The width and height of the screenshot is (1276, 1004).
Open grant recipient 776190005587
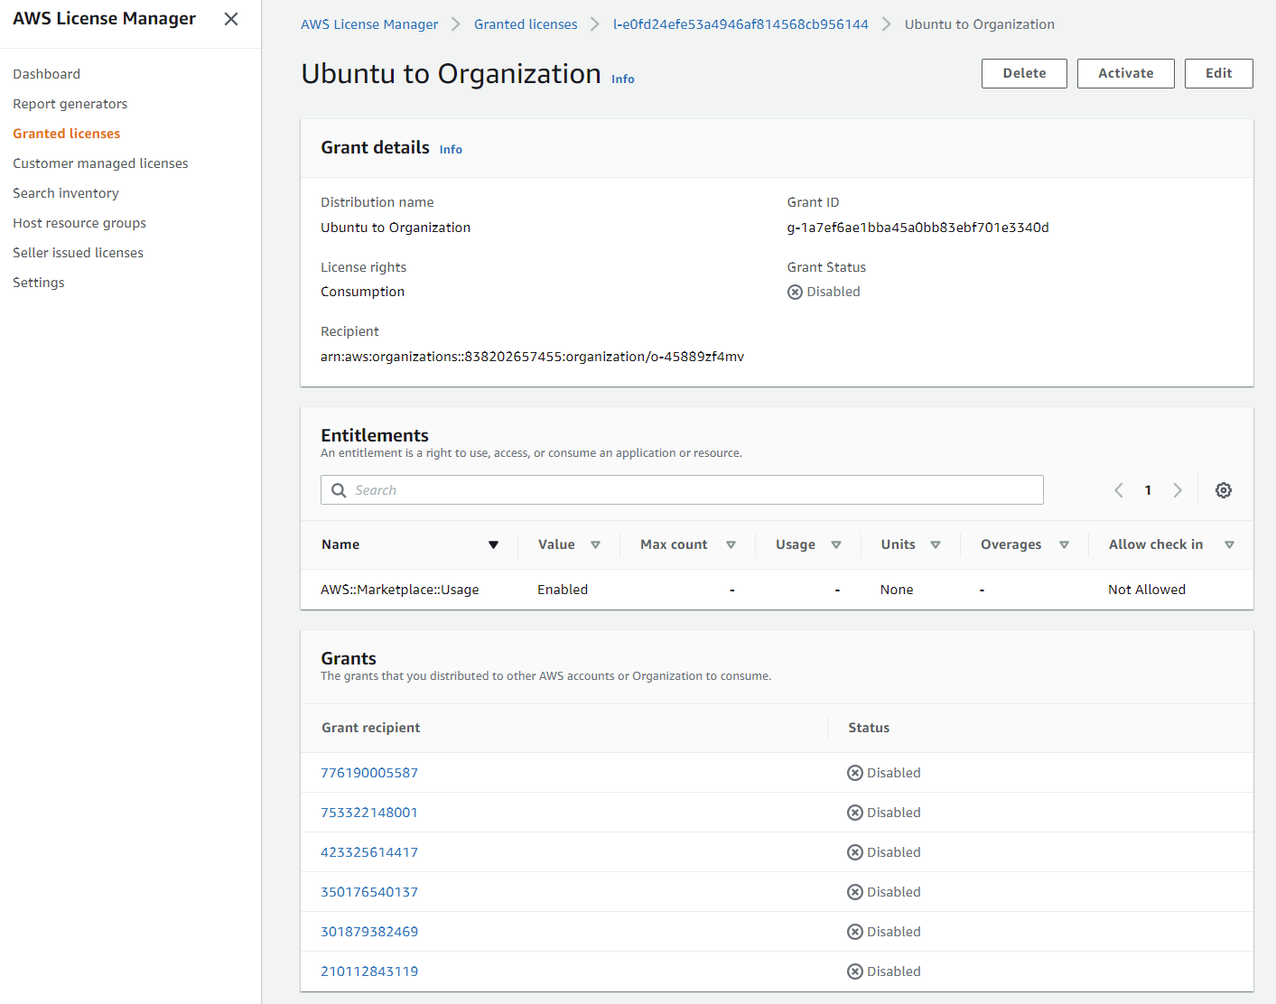369,773
